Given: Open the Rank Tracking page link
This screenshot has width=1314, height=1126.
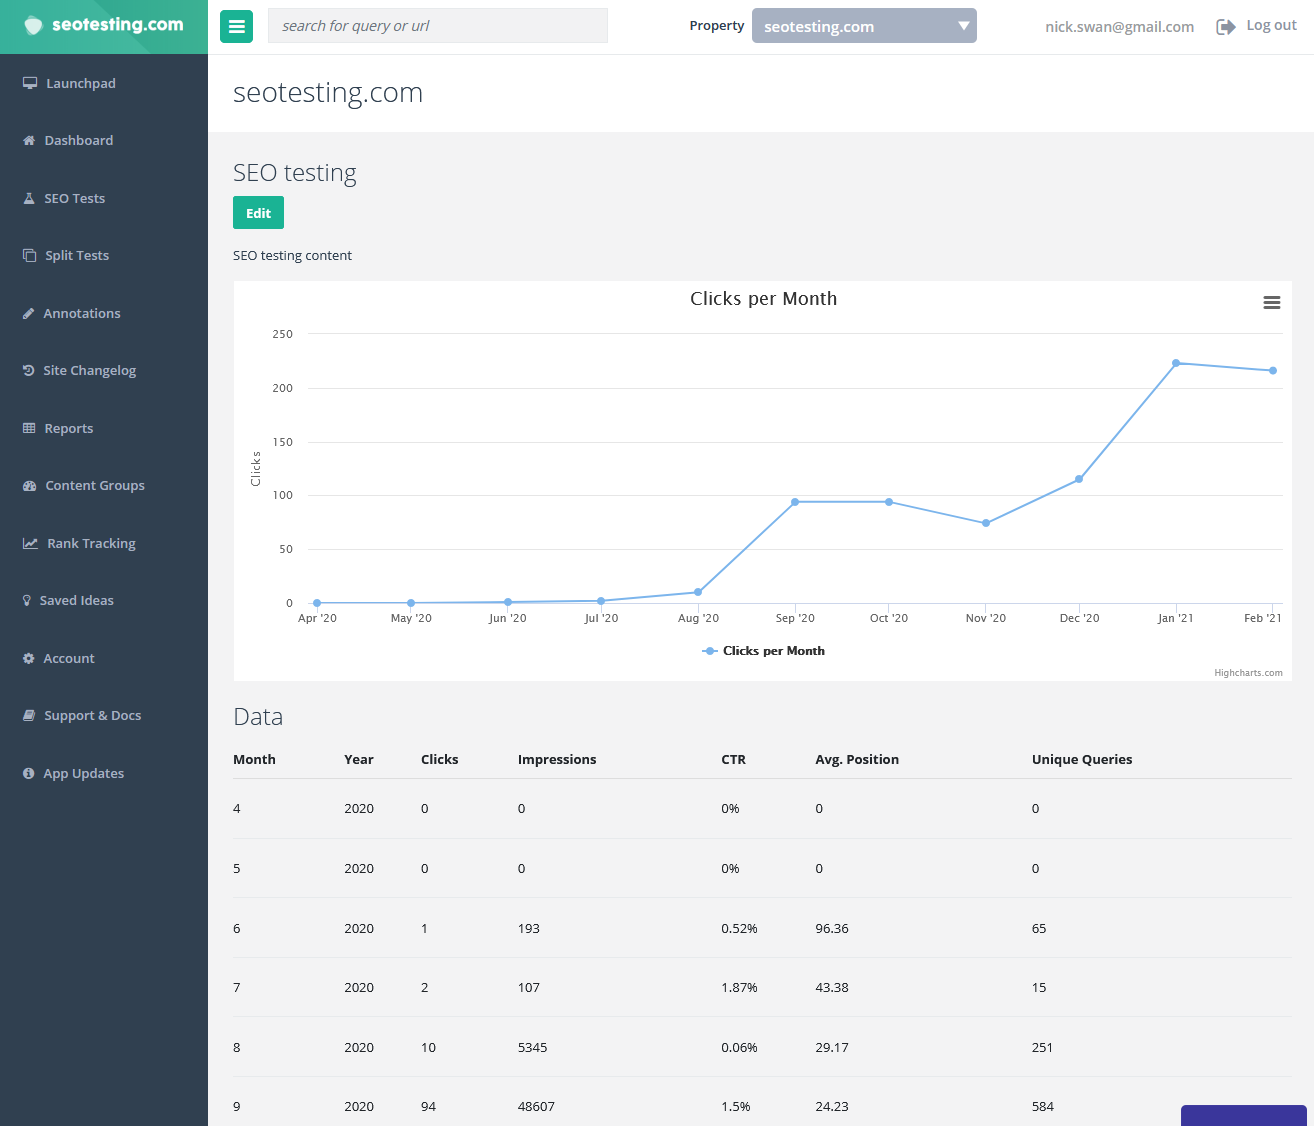Looking at the screenshot, I should click(91, 543).
